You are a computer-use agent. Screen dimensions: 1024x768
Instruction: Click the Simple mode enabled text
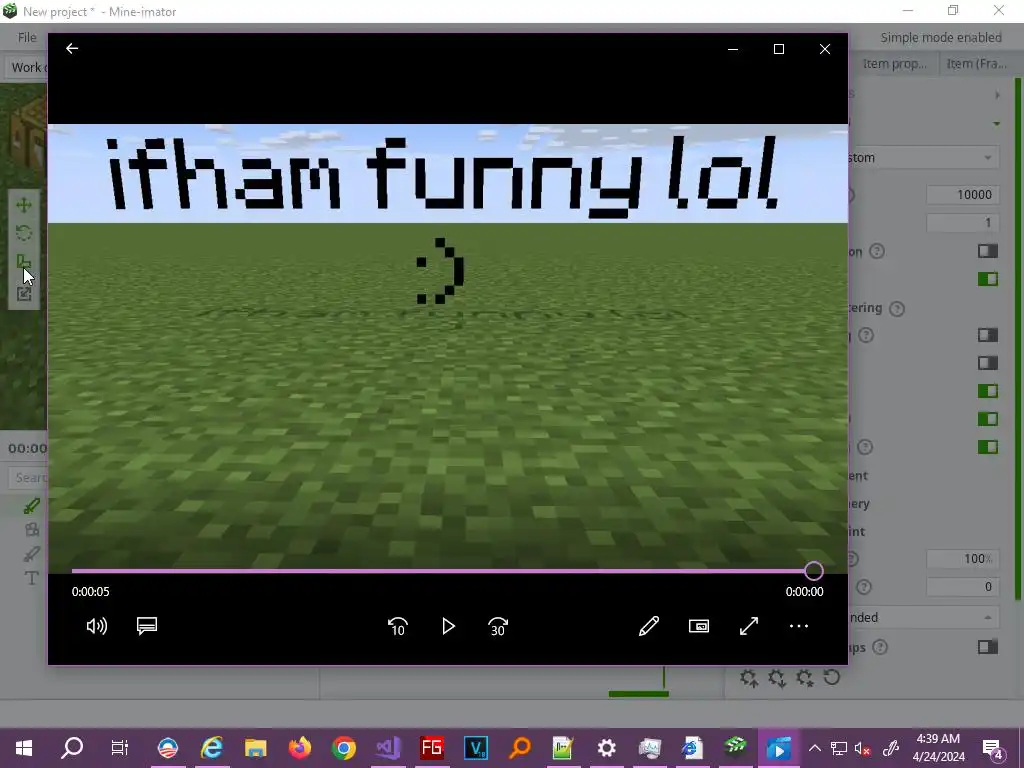pyautogui.click(x=940, y=37)
